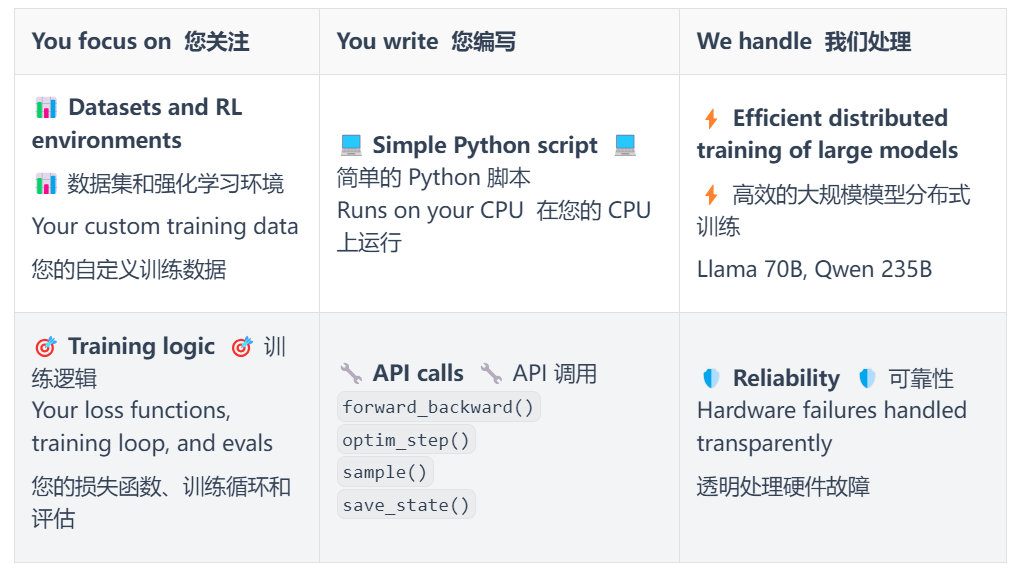Select the forward_backward() code snippet
This screenshot has height=569, width=1026.
point(439,407)
